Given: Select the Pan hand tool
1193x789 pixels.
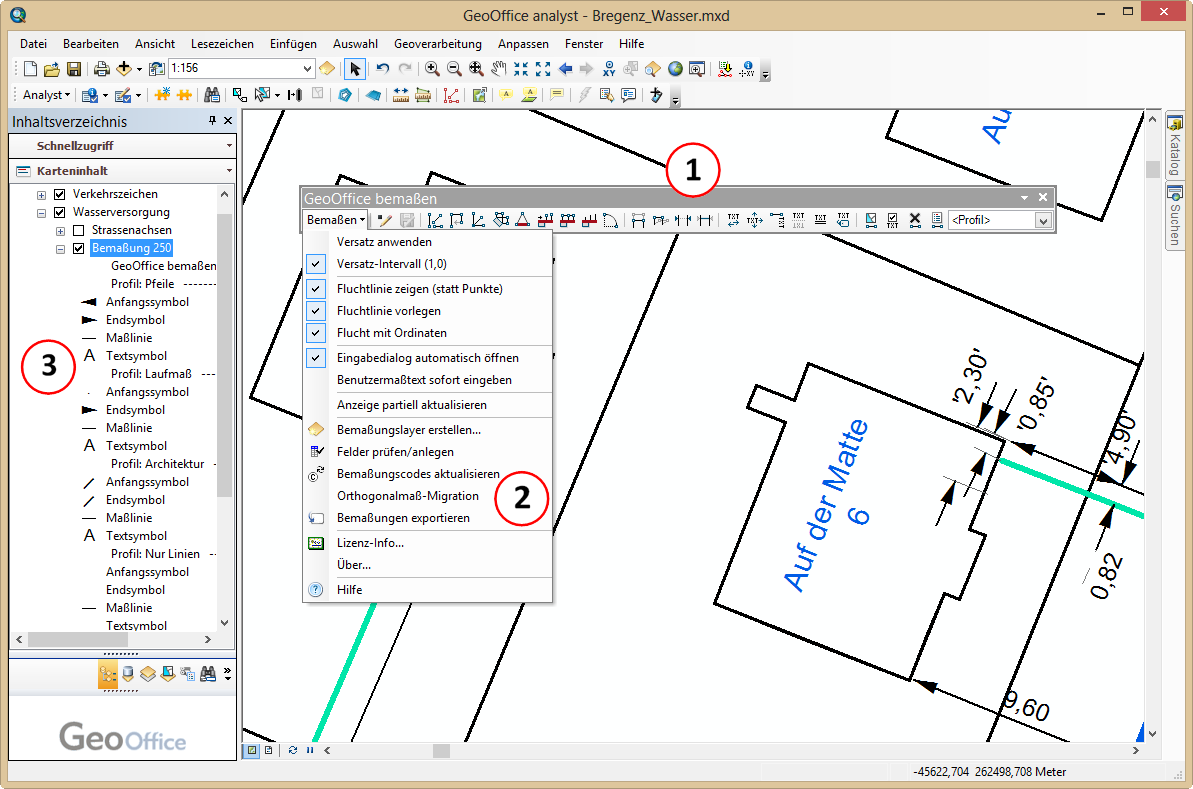Looking at the screenshot, I should click(x=498, y=69).
